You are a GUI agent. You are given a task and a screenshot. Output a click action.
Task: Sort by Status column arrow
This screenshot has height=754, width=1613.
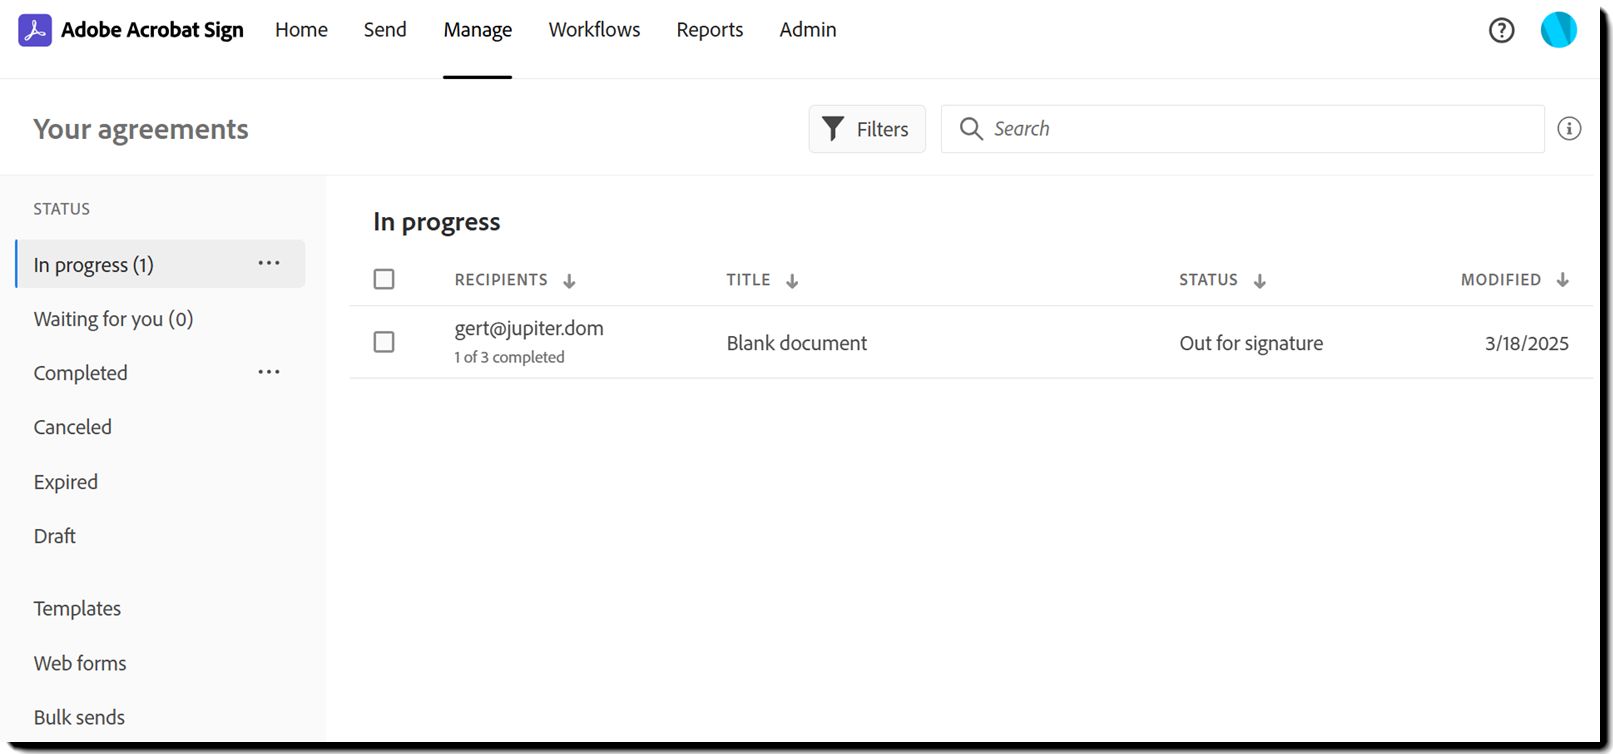click(1260, 281)
